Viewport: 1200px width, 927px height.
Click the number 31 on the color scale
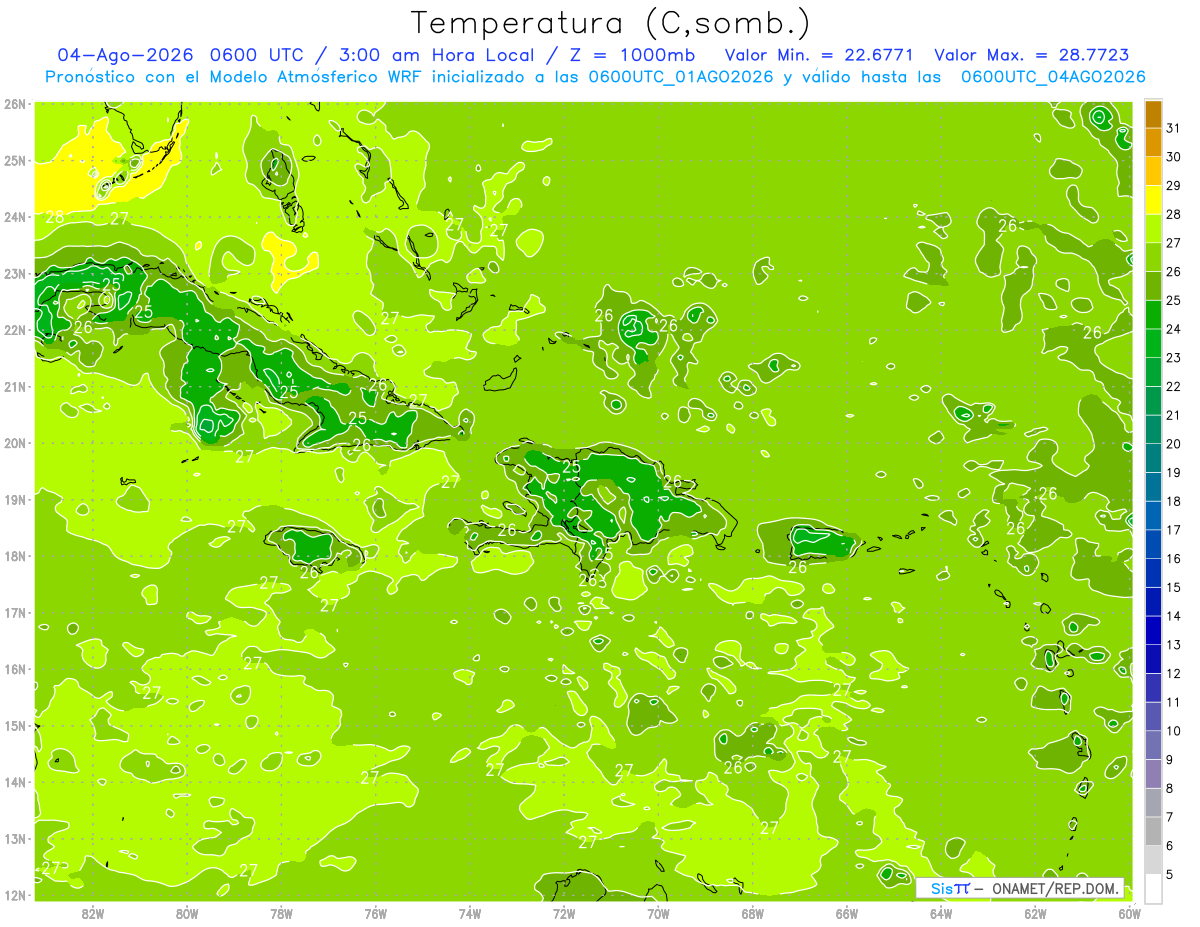click(1173, 128)
